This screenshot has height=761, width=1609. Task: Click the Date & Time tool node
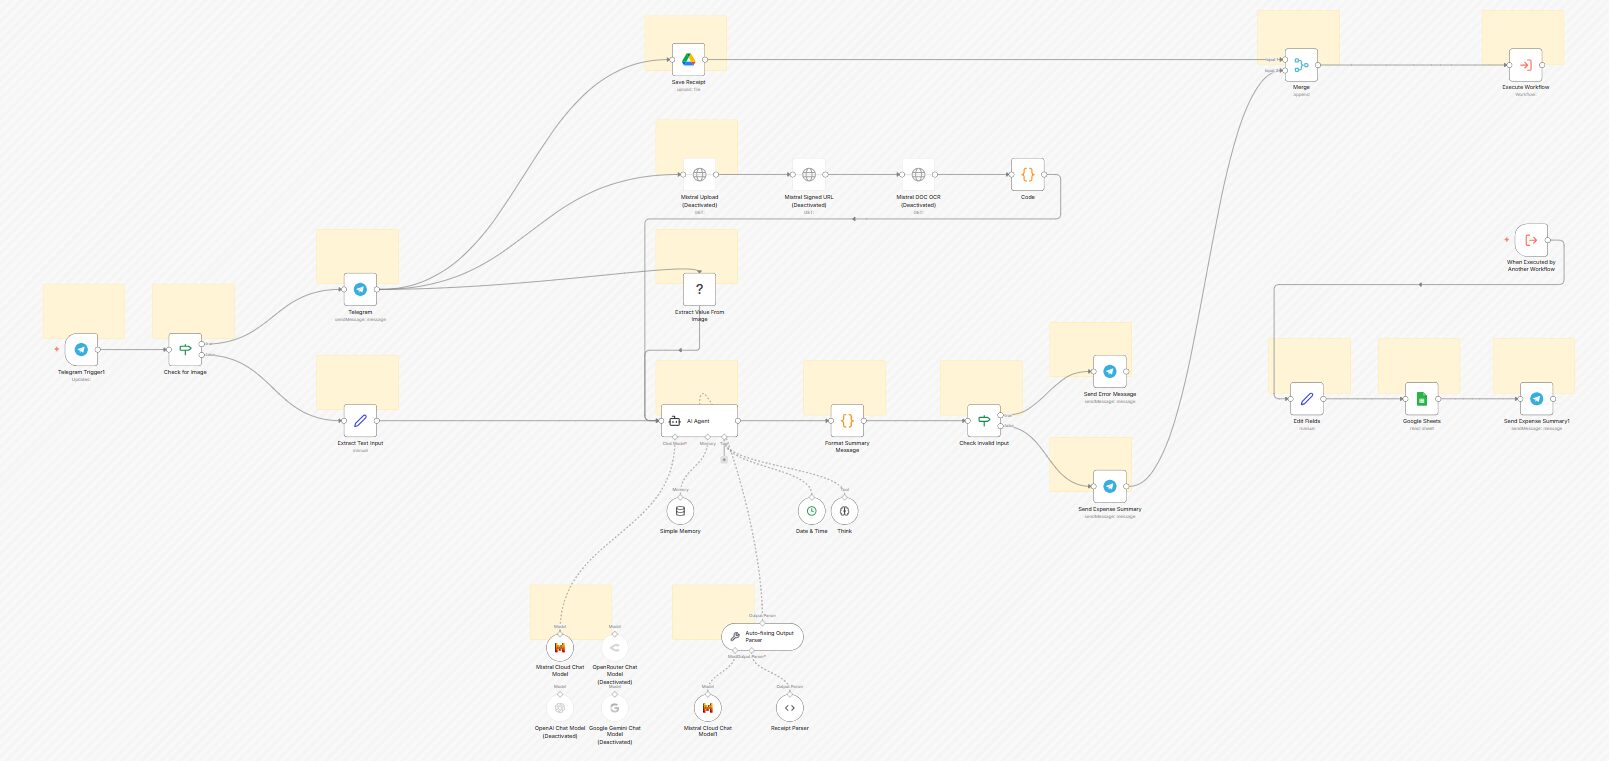click(811, 511)
